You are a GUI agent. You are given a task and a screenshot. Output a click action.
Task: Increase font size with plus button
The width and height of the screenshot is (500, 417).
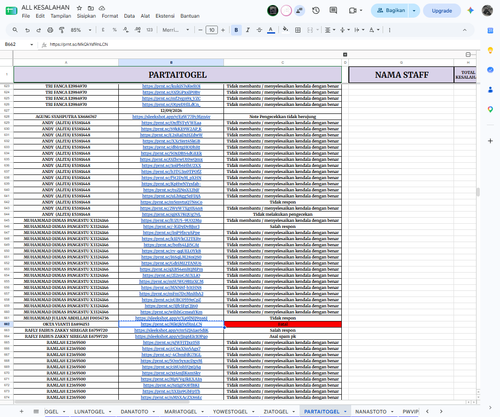(223, 30)
